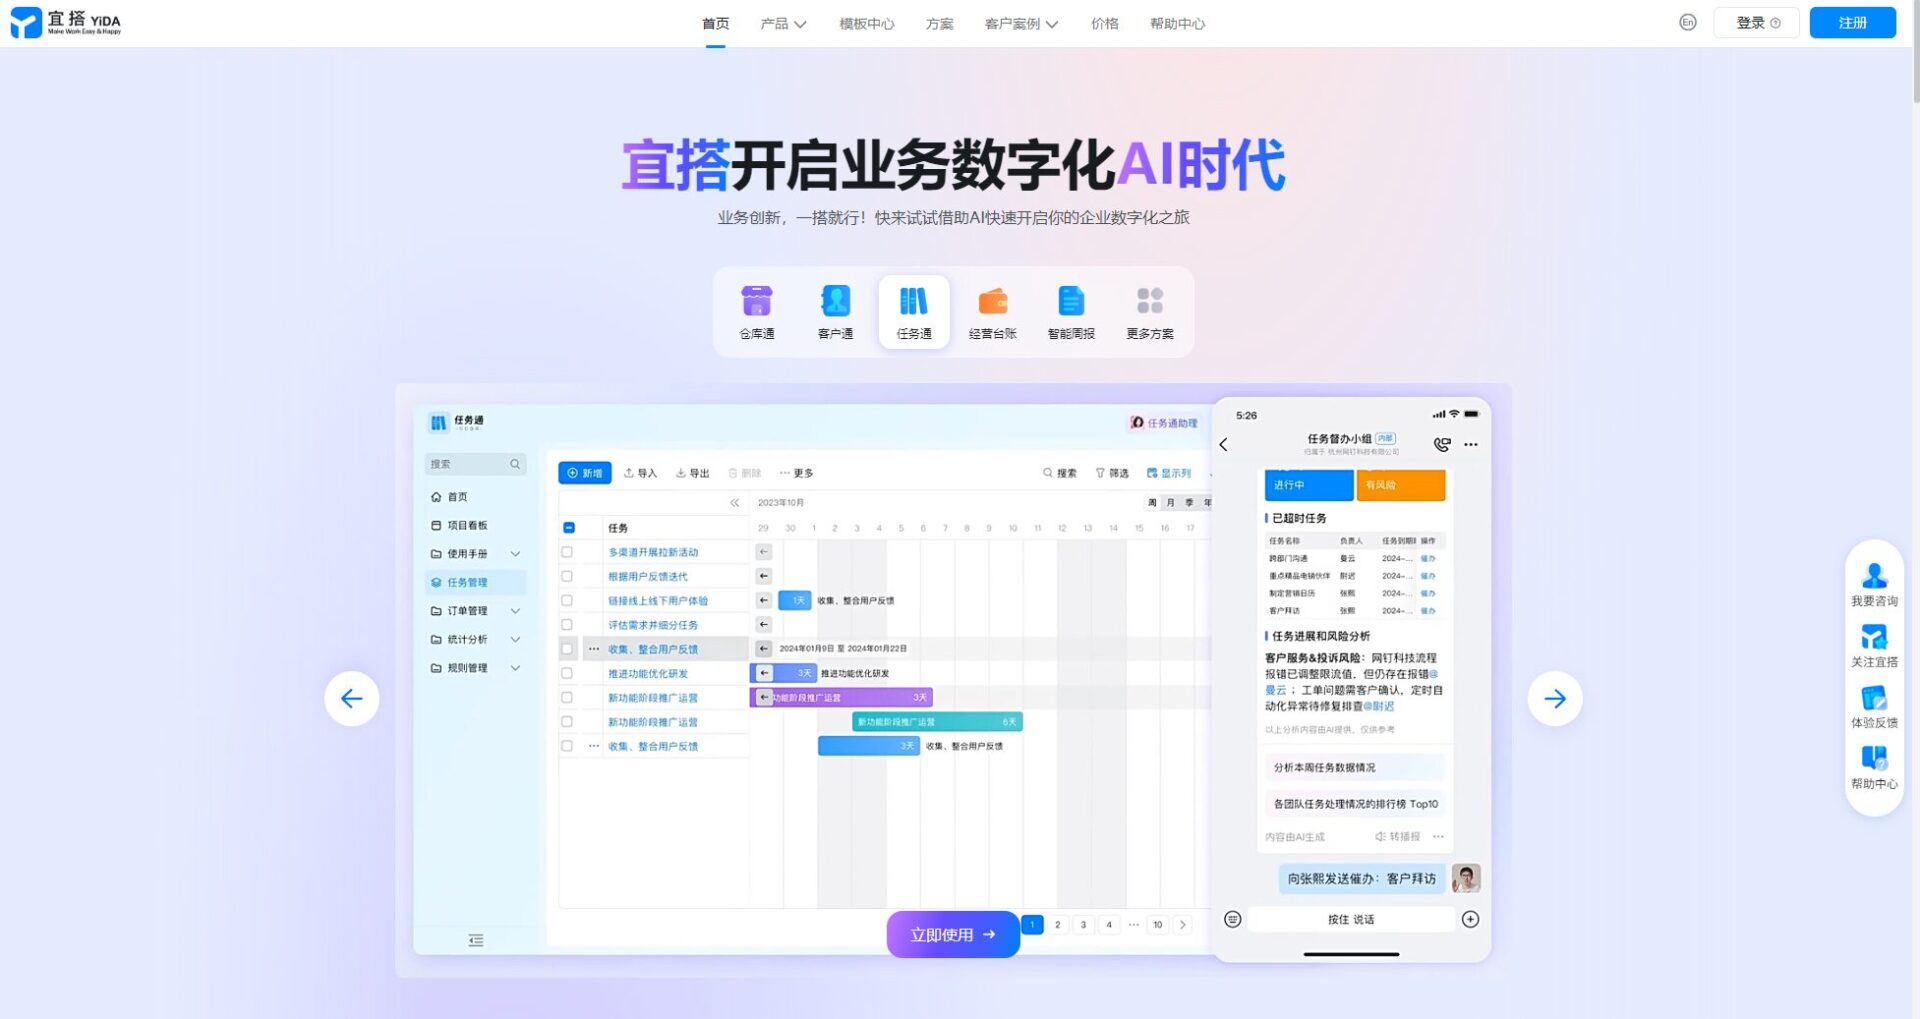This screenshot has height=1019, width=1920.
Task: Open 模板中心 from the top navigation
Action: pos(864,23)
